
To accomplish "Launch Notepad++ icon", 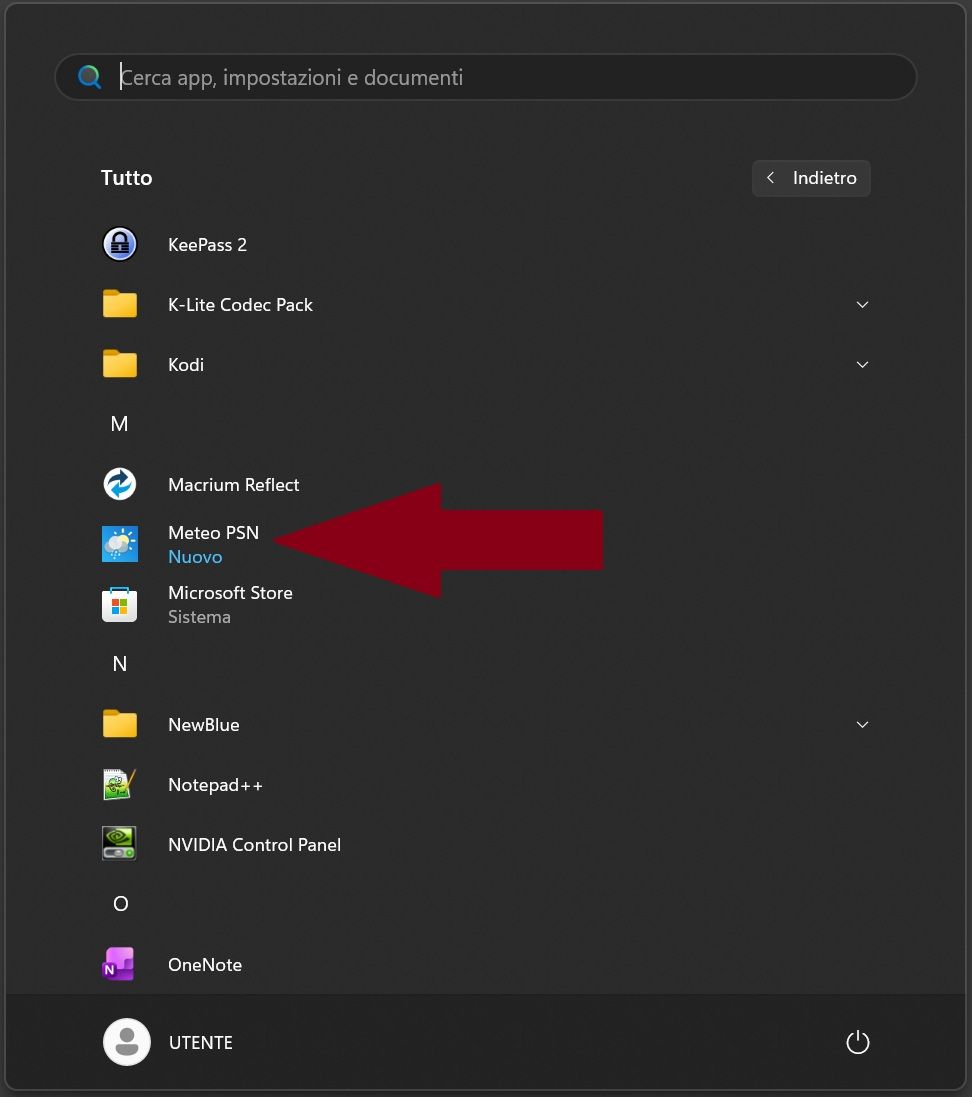I will coord(120,784).
